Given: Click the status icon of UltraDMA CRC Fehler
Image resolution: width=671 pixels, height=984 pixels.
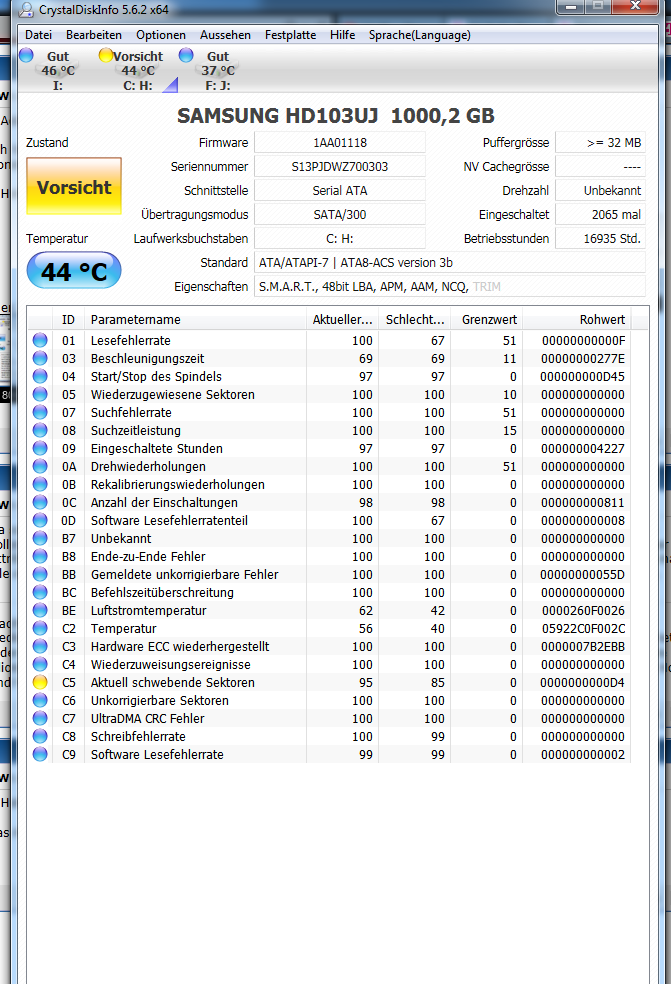Looking at the screenshot, I should (40, 717).
